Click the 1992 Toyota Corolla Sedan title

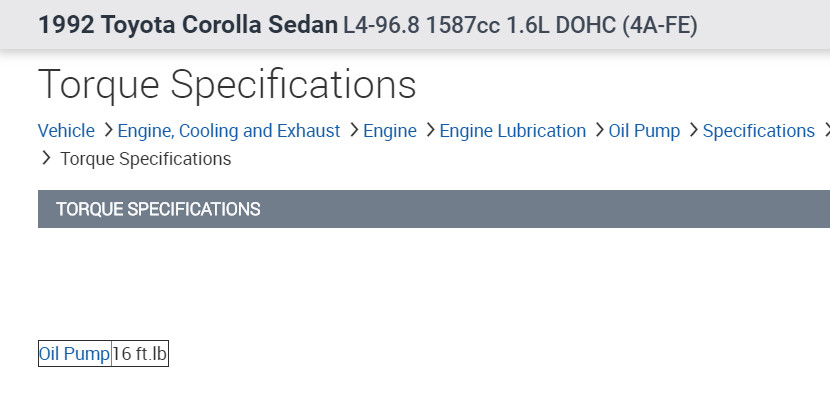(x=188, y=25)
